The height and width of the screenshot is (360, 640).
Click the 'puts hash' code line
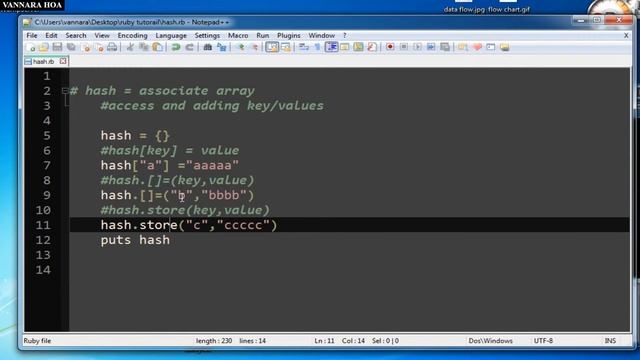coord(135,240)
